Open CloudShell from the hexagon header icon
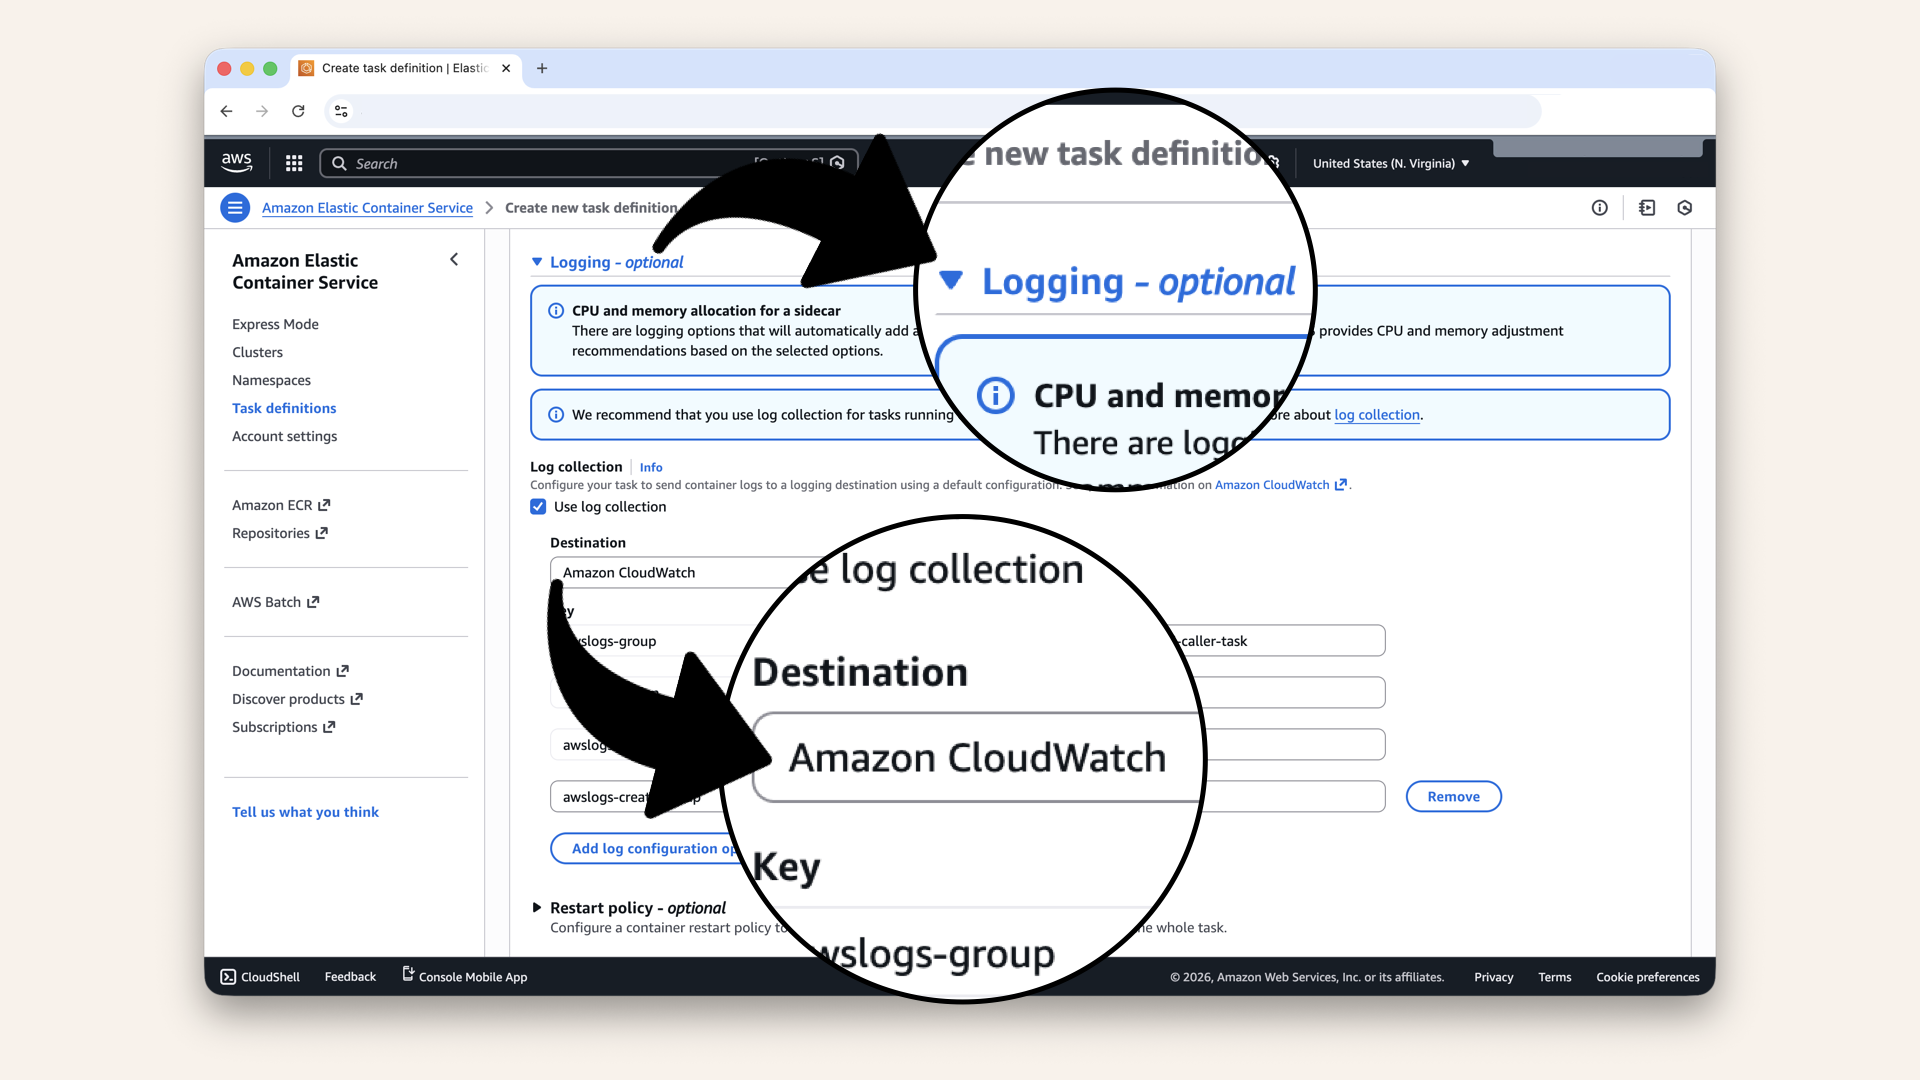1920x1080 pixels. [1685, 207]
